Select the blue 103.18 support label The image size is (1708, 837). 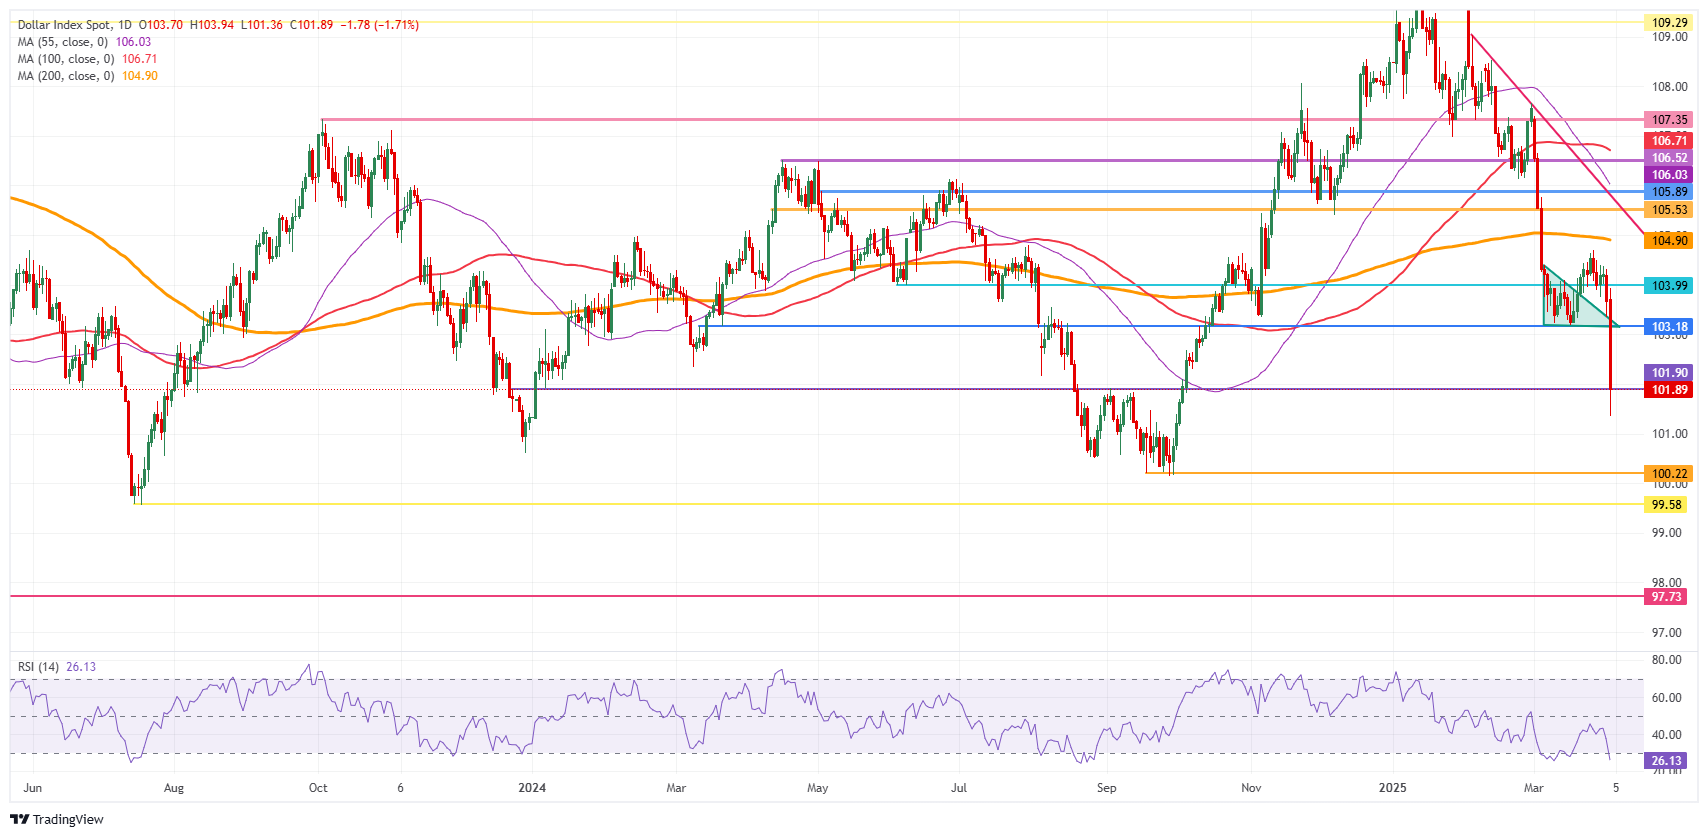point(1668,327)
